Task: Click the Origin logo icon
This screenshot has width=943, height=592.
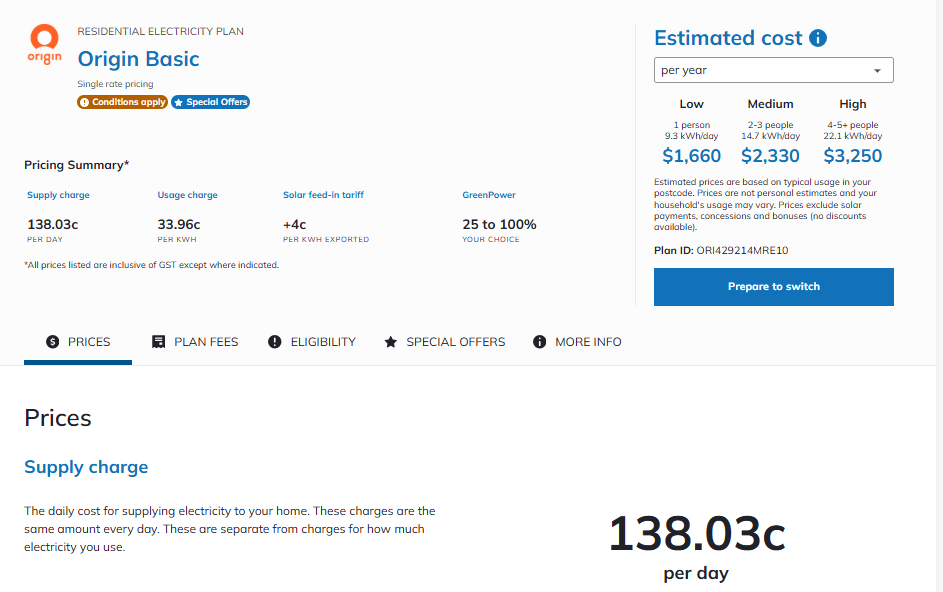Action: 45,44
